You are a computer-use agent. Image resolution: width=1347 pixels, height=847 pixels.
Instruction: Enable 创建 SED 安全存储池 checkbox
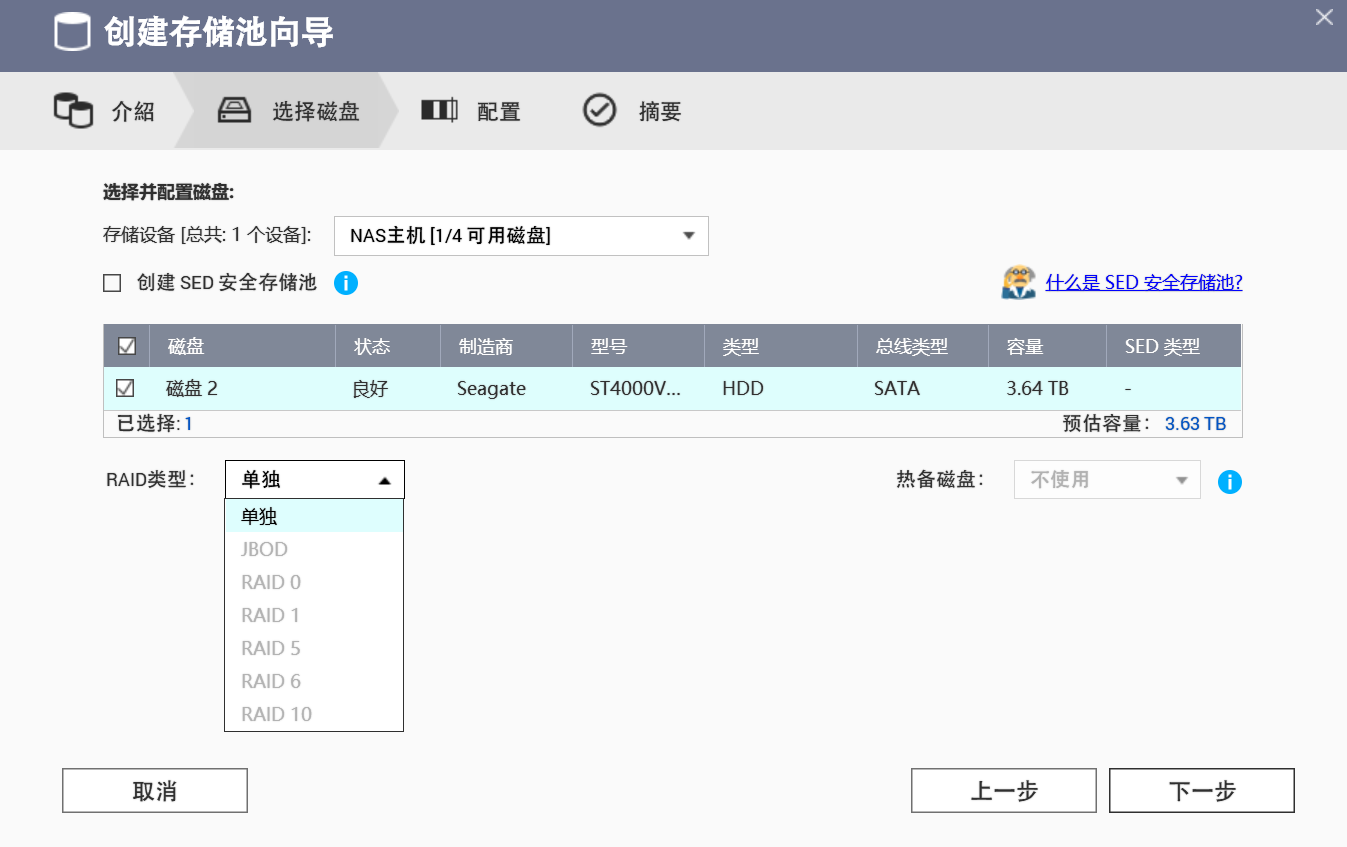[112, 283]
